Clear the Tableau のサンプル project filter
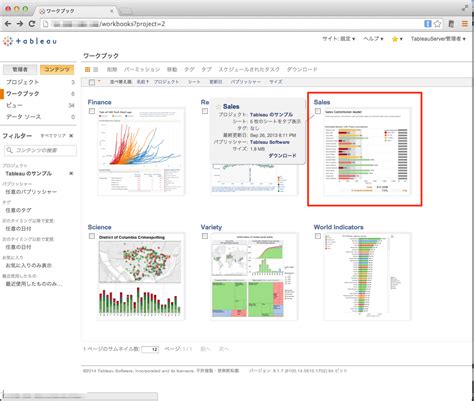The image size is (474, 401). pyautogui.click(x=71, y=173)
